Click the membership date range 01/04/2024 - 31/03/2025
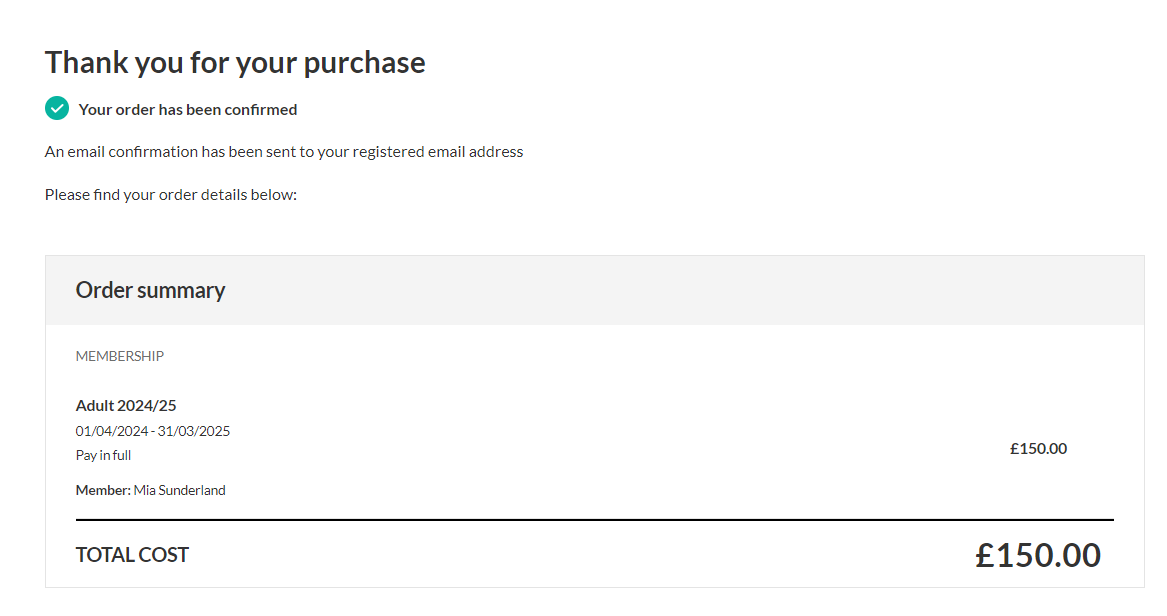The image size is (1167, 616). [153, 431]
